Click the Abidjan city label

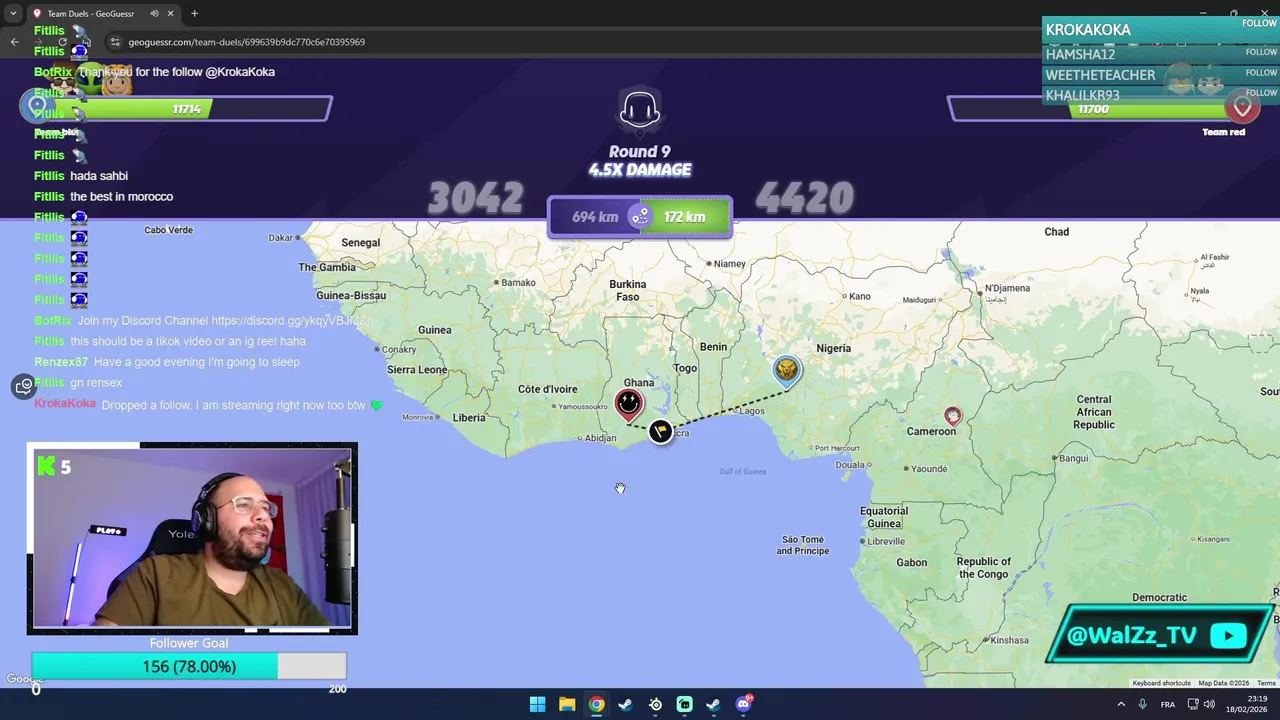(x=600, y=438)
